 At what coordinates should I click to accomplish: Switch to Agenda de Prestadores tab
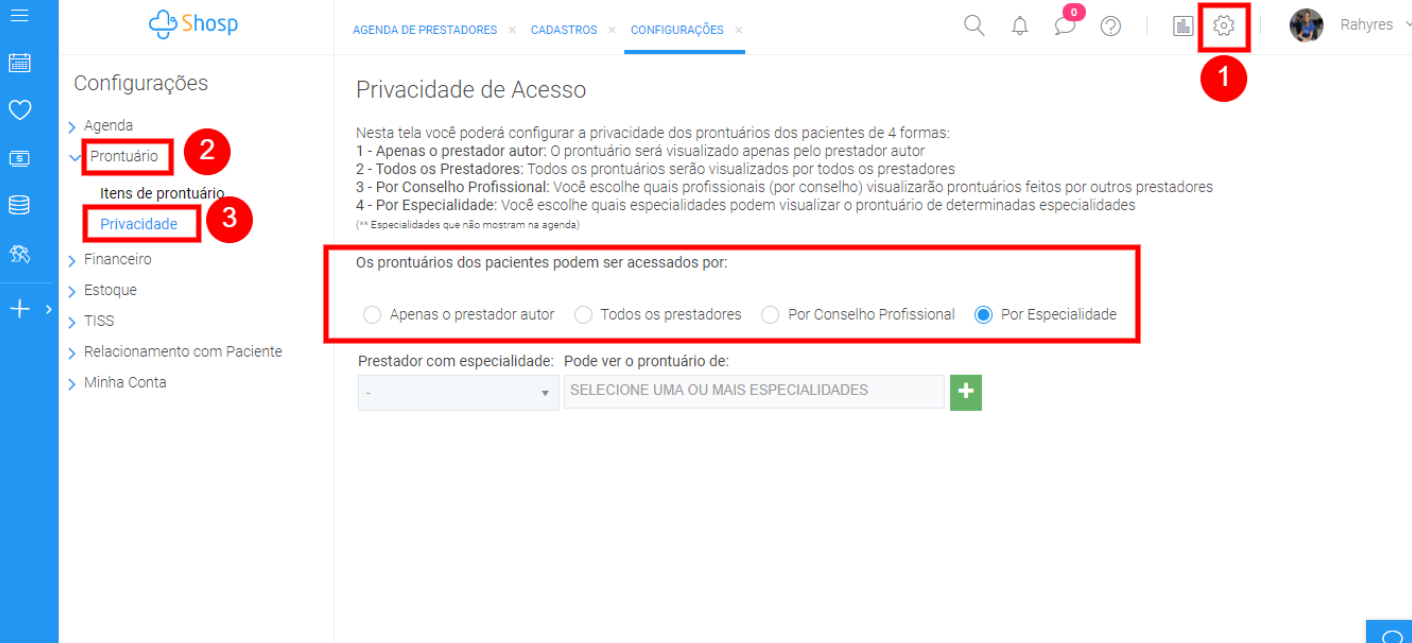pos(424,30)
